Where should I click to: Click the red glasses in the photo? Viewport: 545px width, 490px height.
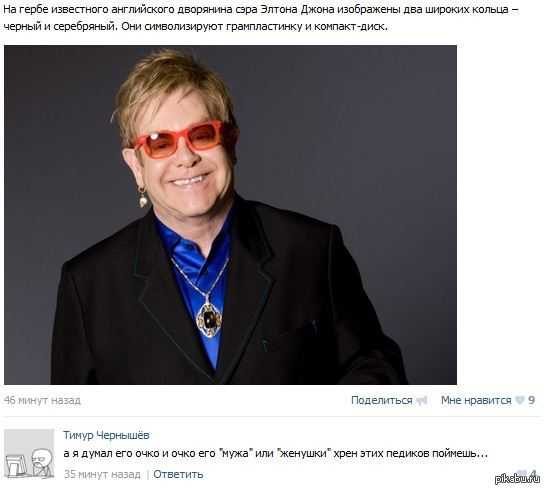[179, 139]
